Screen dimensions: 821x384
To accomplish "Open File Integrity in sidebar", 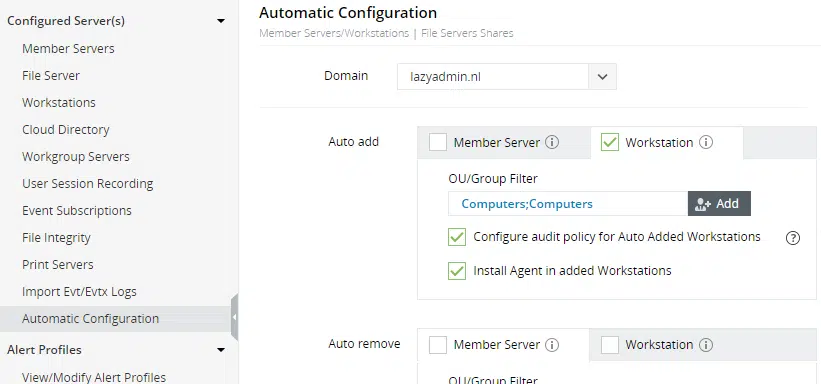I will pos(57,238).
